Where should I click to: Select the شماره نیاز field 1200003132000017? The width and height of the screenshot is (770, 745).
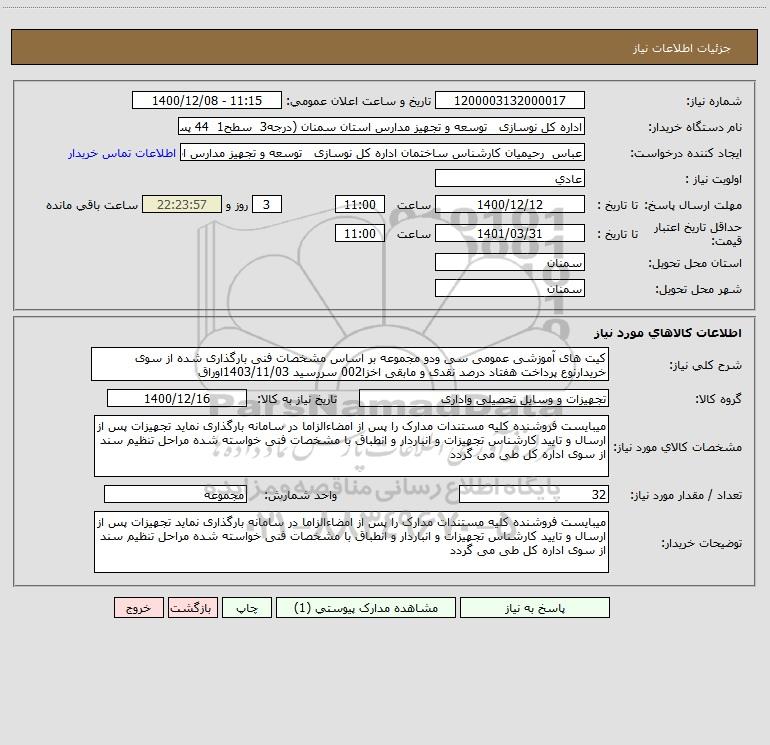pos(510,100)
